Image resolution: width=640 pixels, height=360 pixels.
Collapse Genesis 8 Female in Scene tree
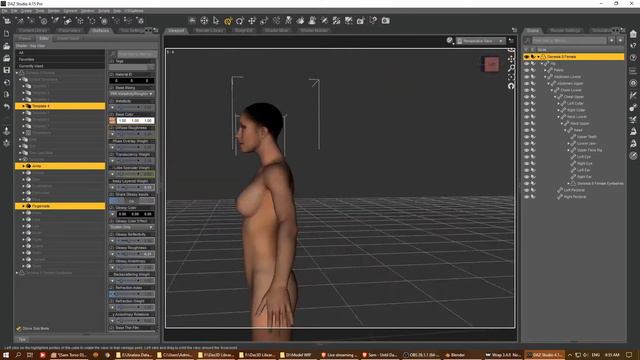(x=538, y=57)
